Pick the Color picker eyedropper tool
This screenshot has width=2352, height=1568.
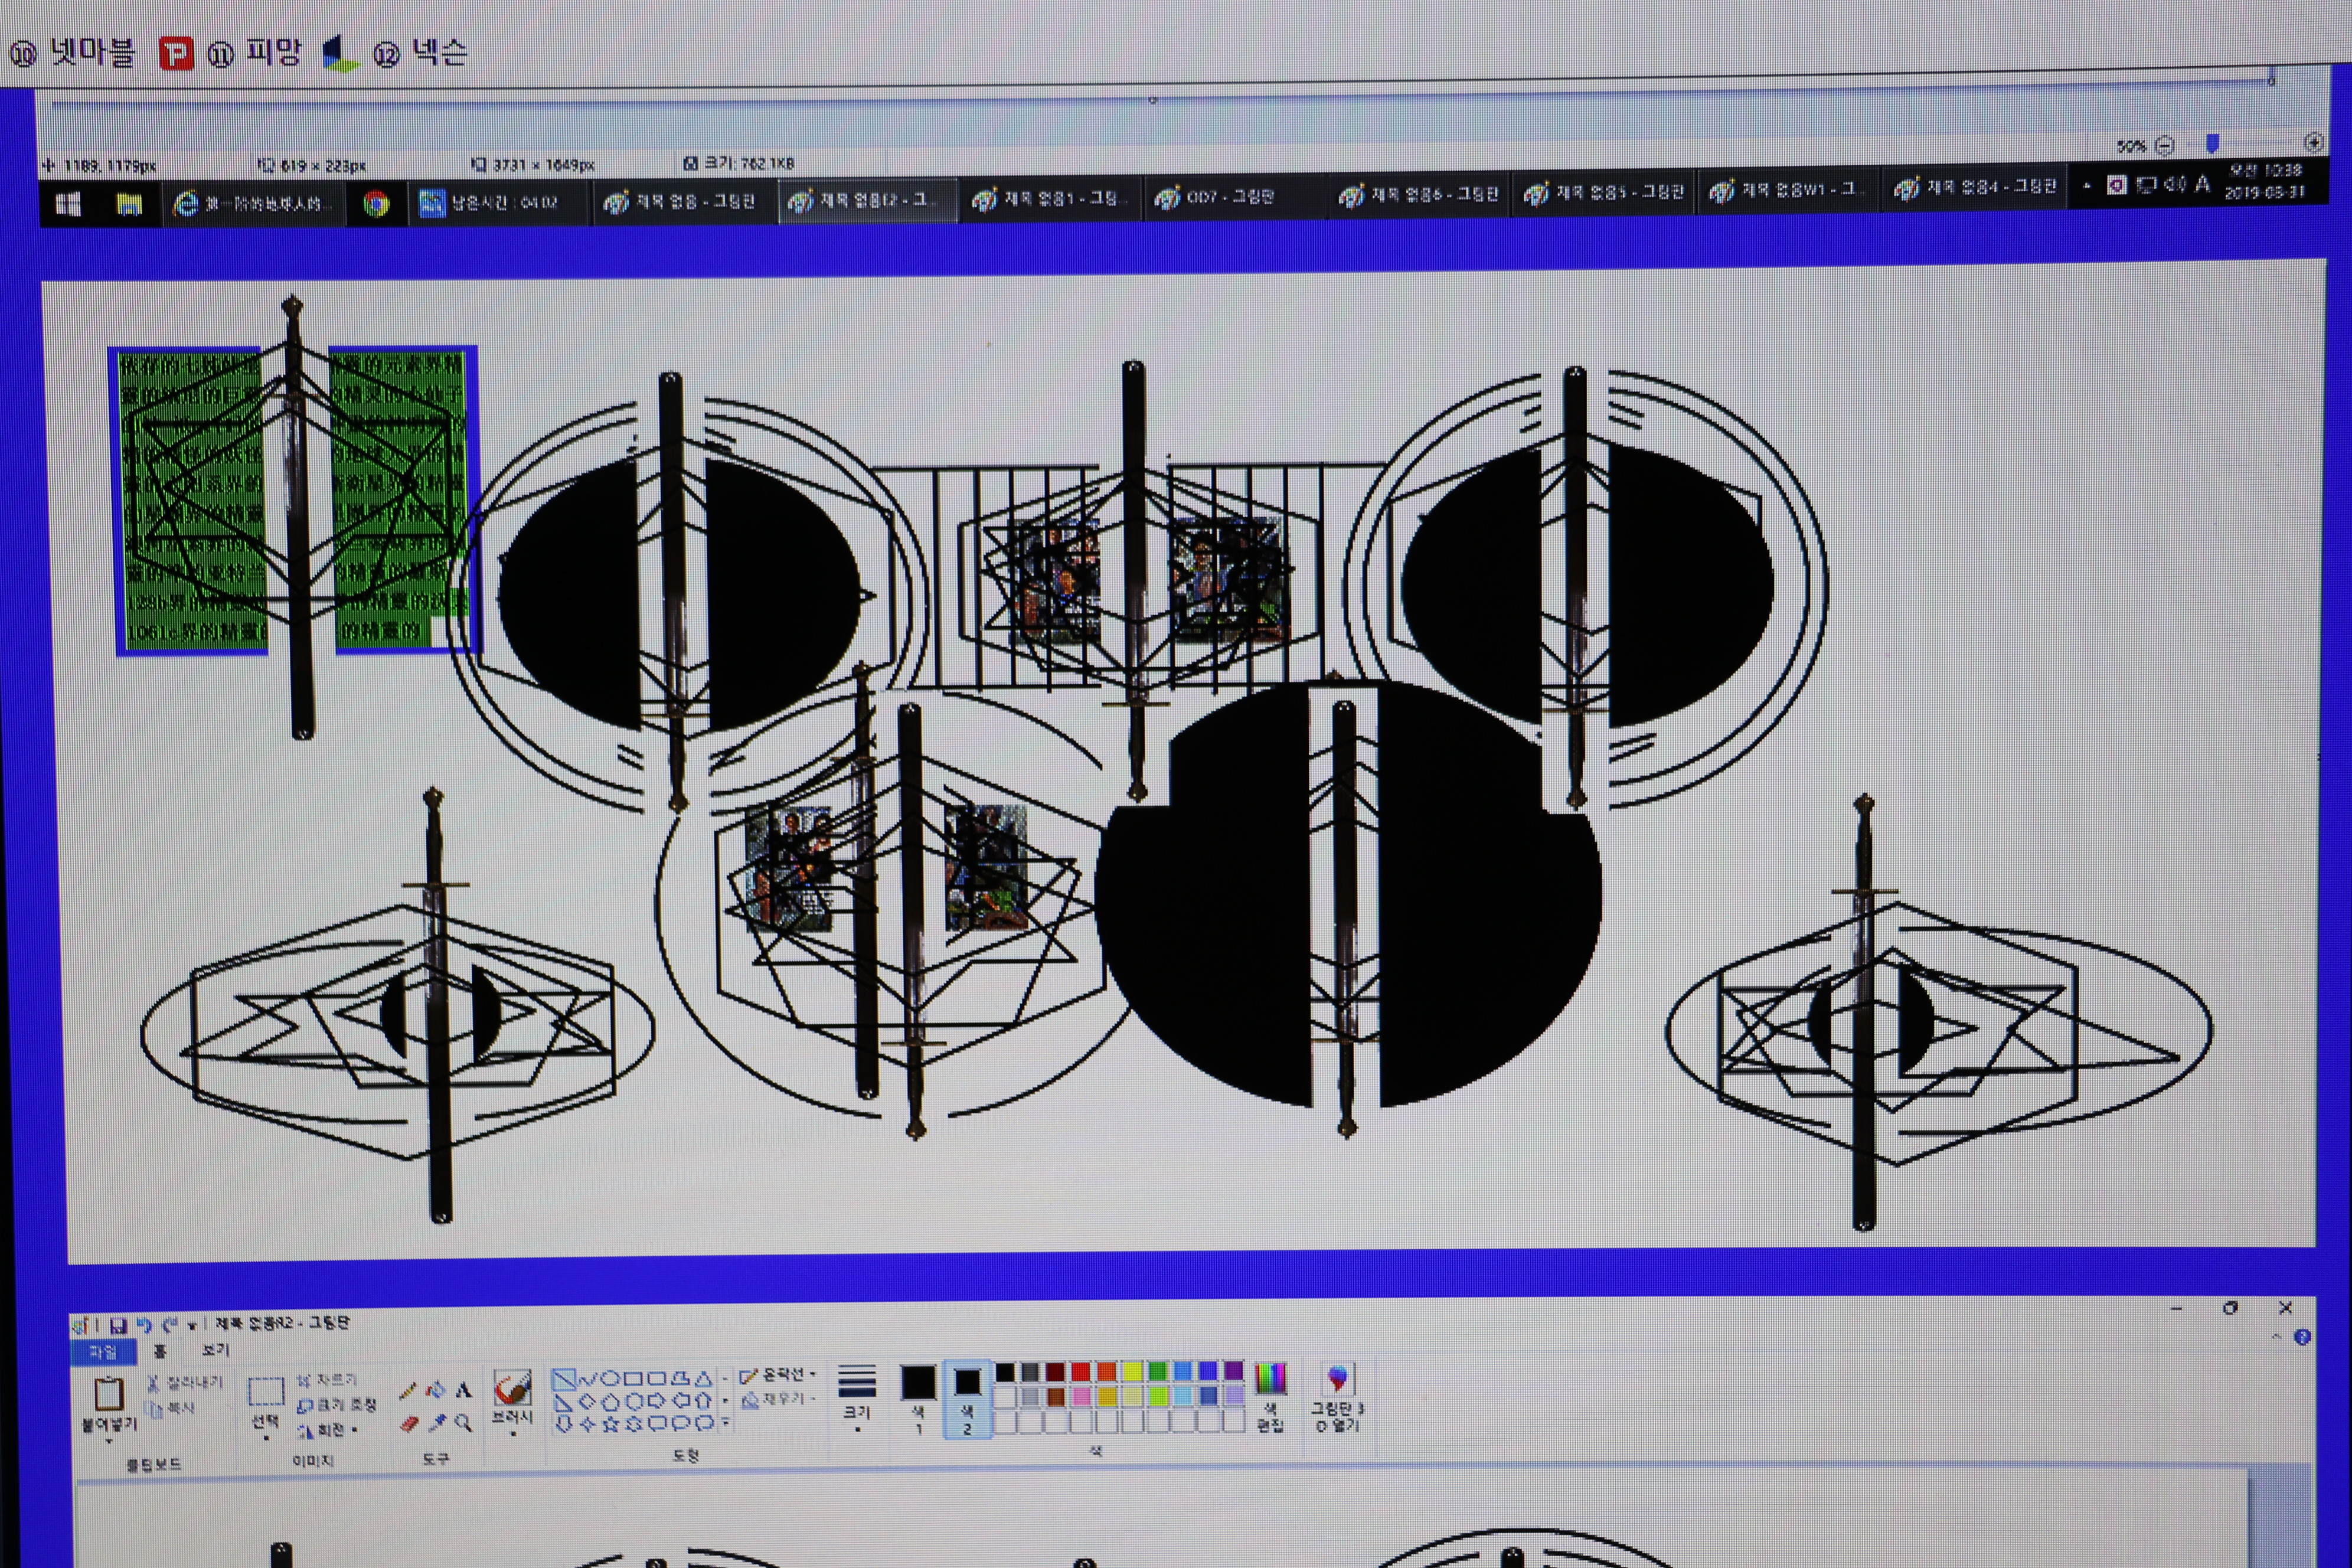coord(437,1423)
